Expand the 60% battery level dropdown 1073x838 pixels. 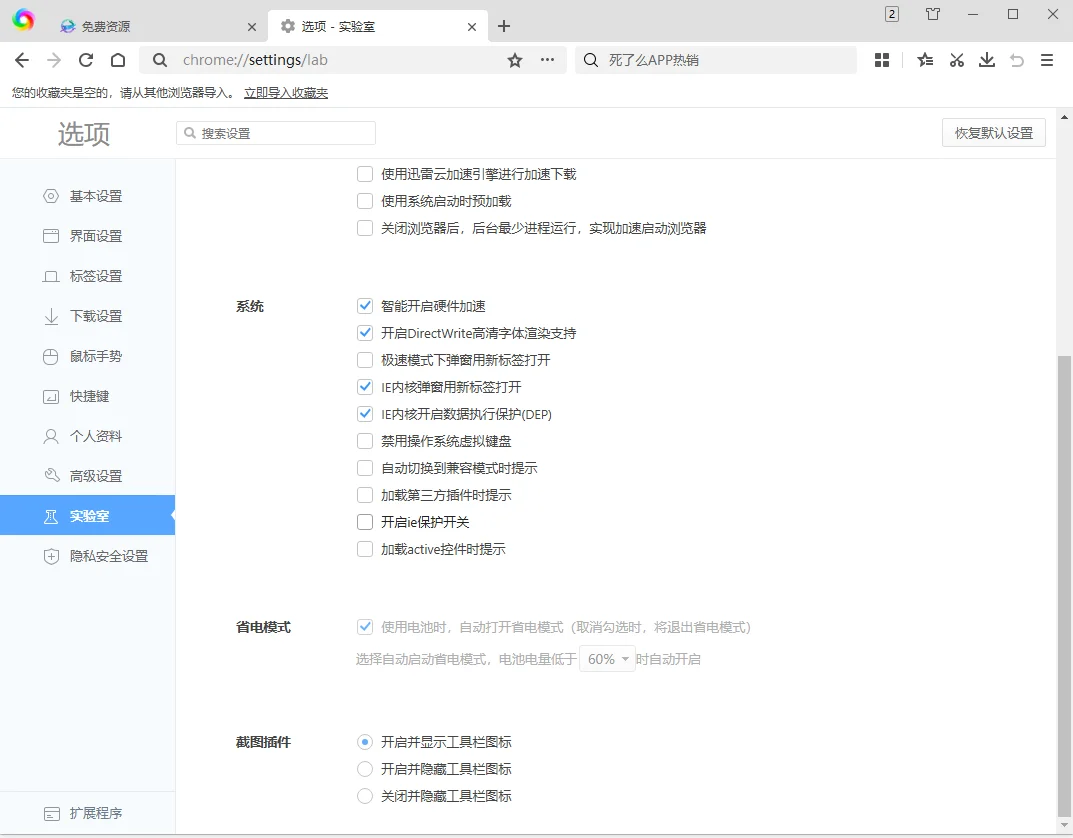pos(608,659)
